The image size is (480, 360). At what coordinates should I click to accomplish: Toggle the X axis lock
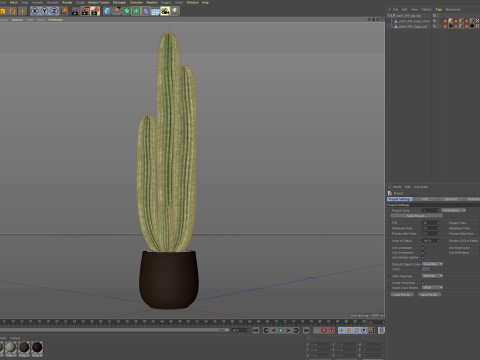point(35,11)
